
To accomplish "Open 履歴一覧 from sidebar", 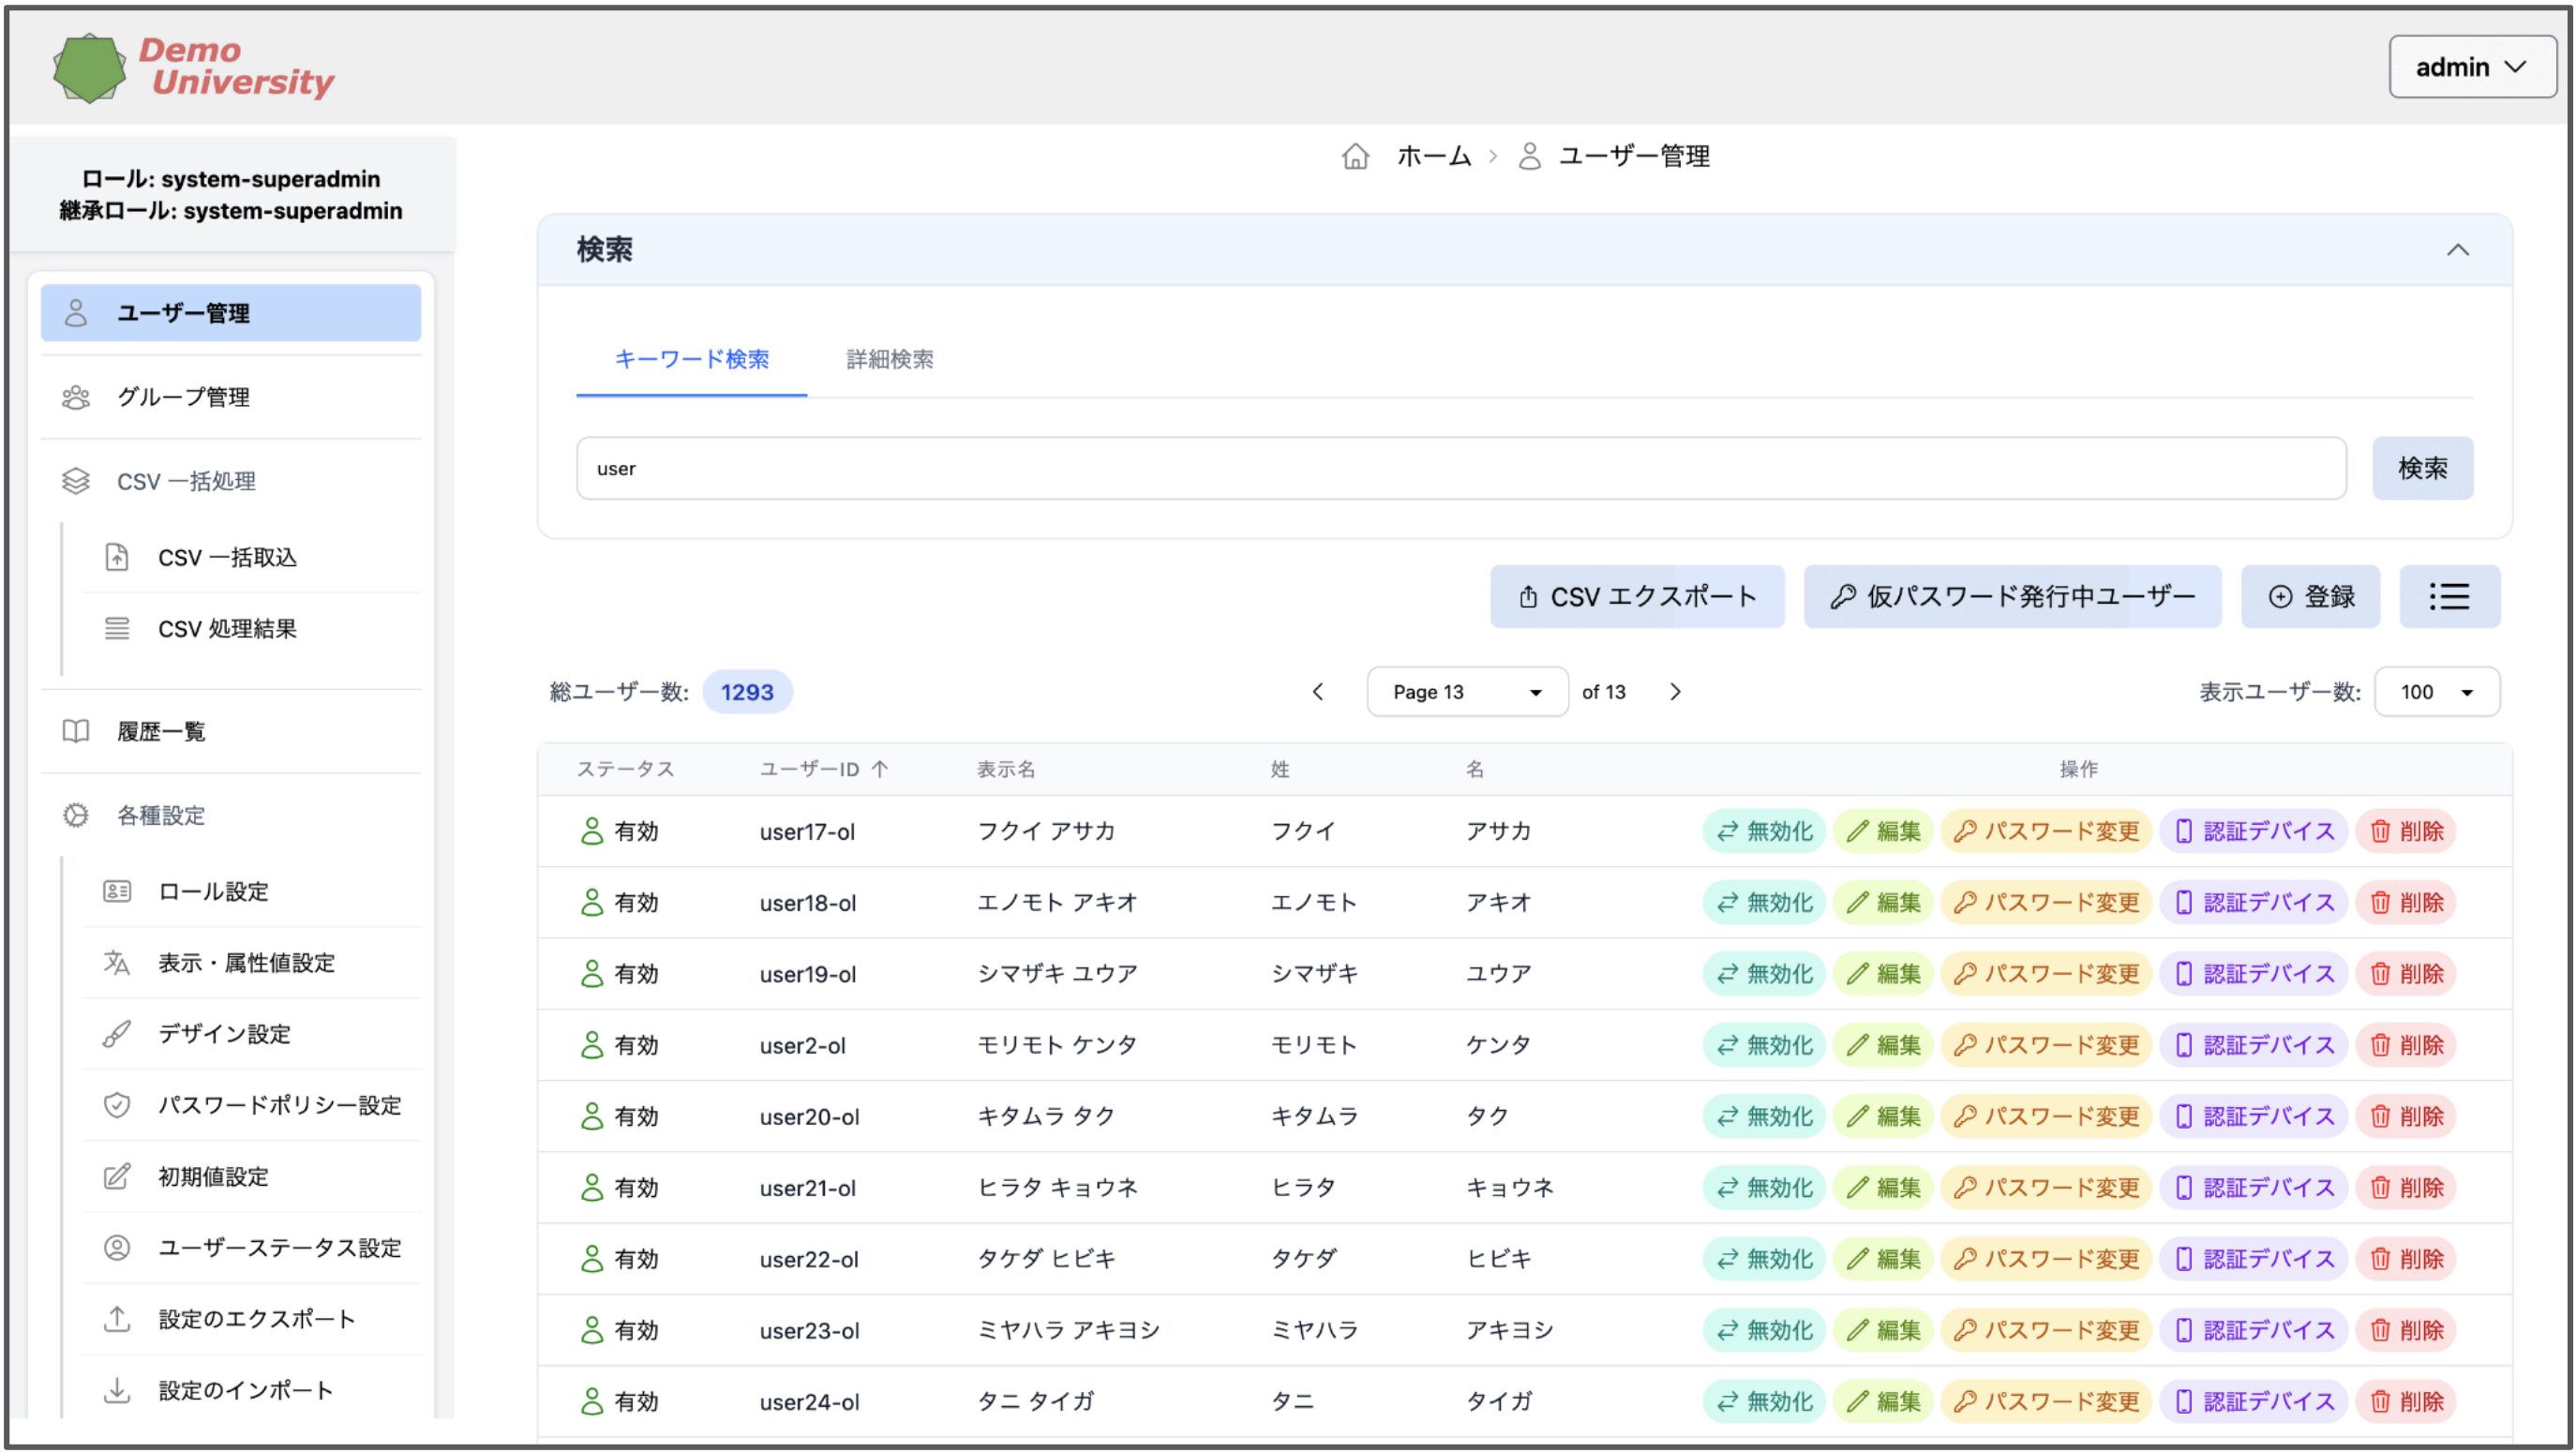I will coord(161,731).
